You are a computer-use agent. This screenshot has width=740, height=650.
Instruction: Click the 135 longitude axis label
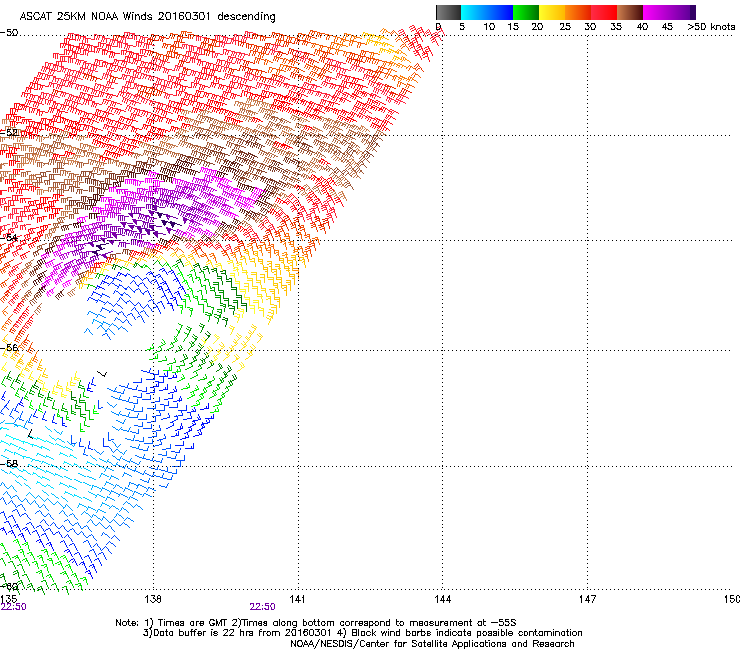9,599
